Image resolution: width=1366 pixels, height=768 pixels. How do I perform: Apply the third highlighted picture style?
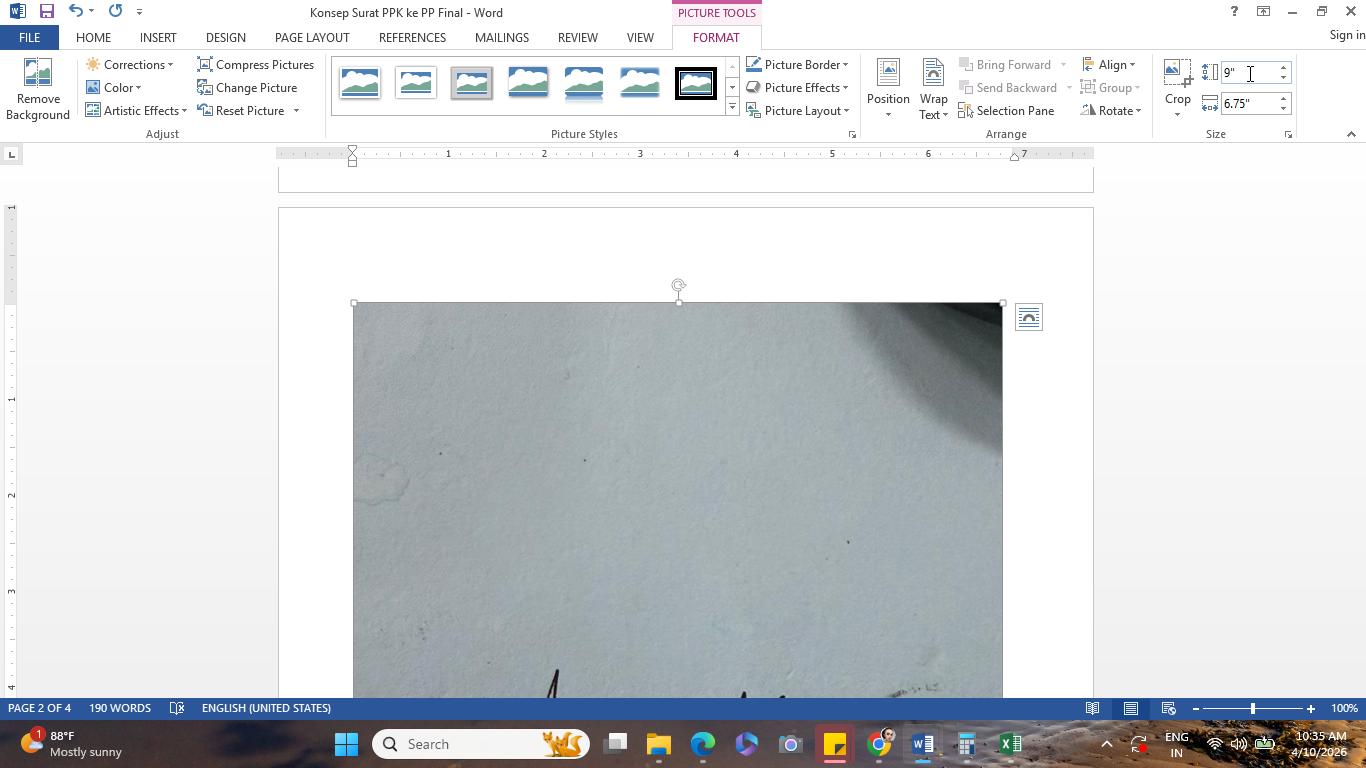tap(472, 83)
